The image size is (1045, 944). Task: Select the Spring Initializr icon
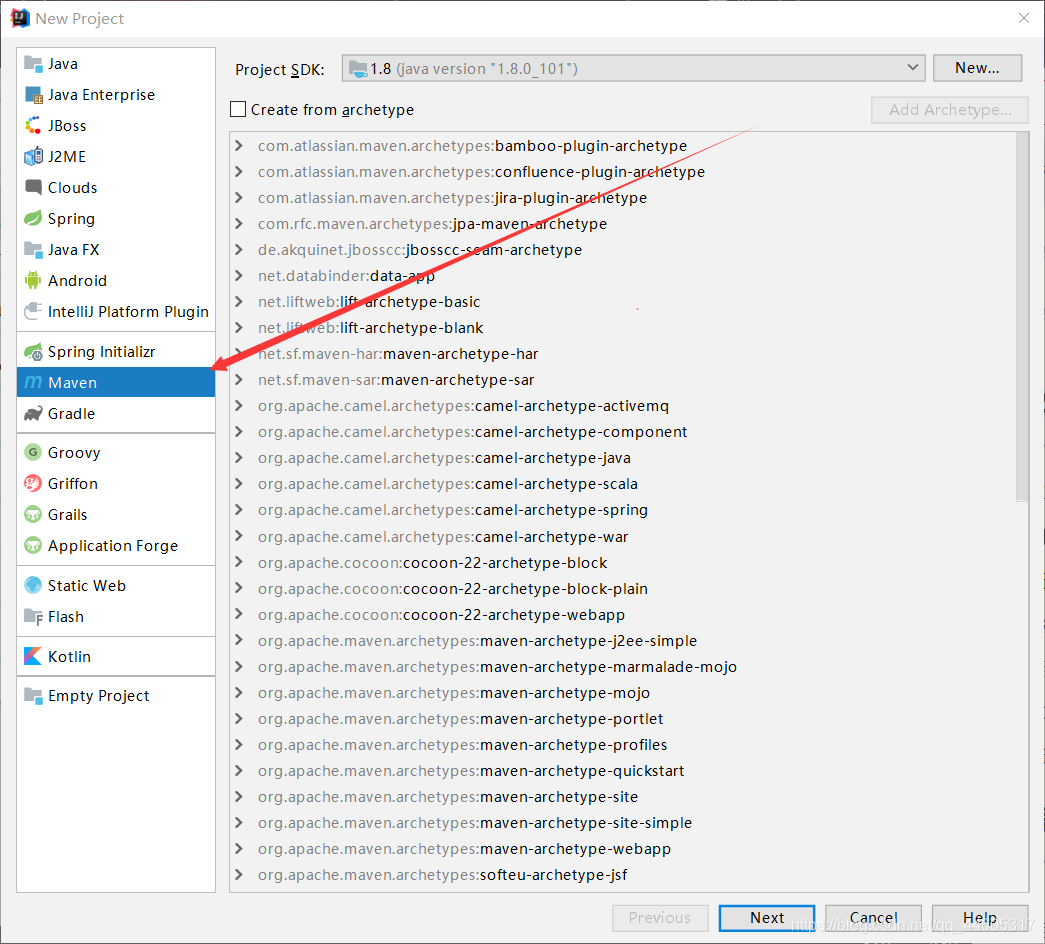[33, 352]
